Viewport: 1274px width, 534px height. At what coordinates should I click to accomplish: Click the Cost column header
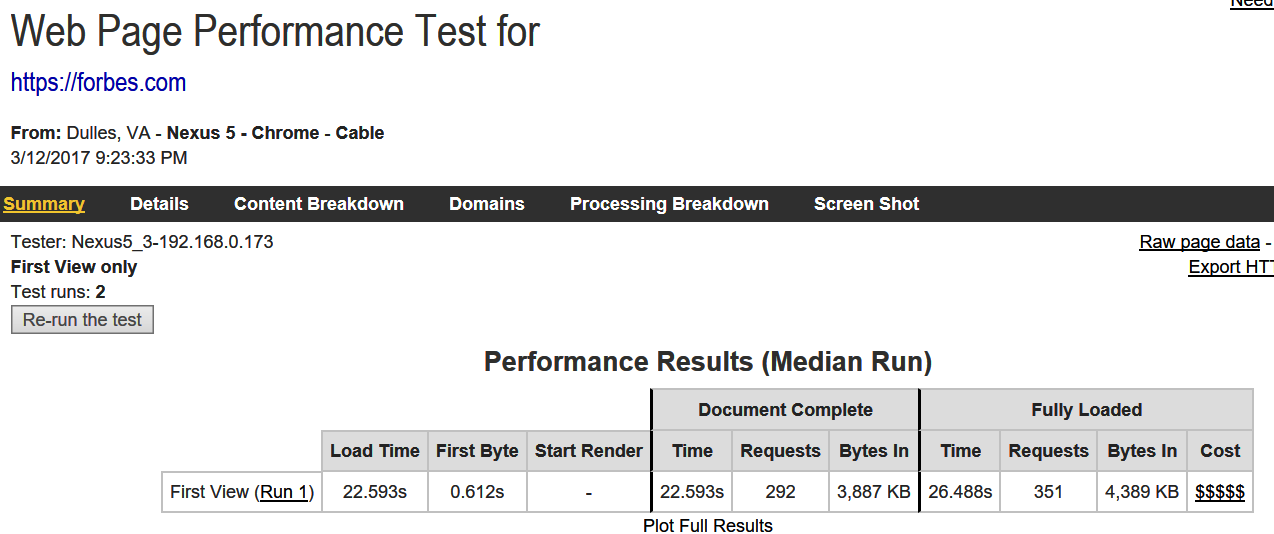tap(1220, 451)
